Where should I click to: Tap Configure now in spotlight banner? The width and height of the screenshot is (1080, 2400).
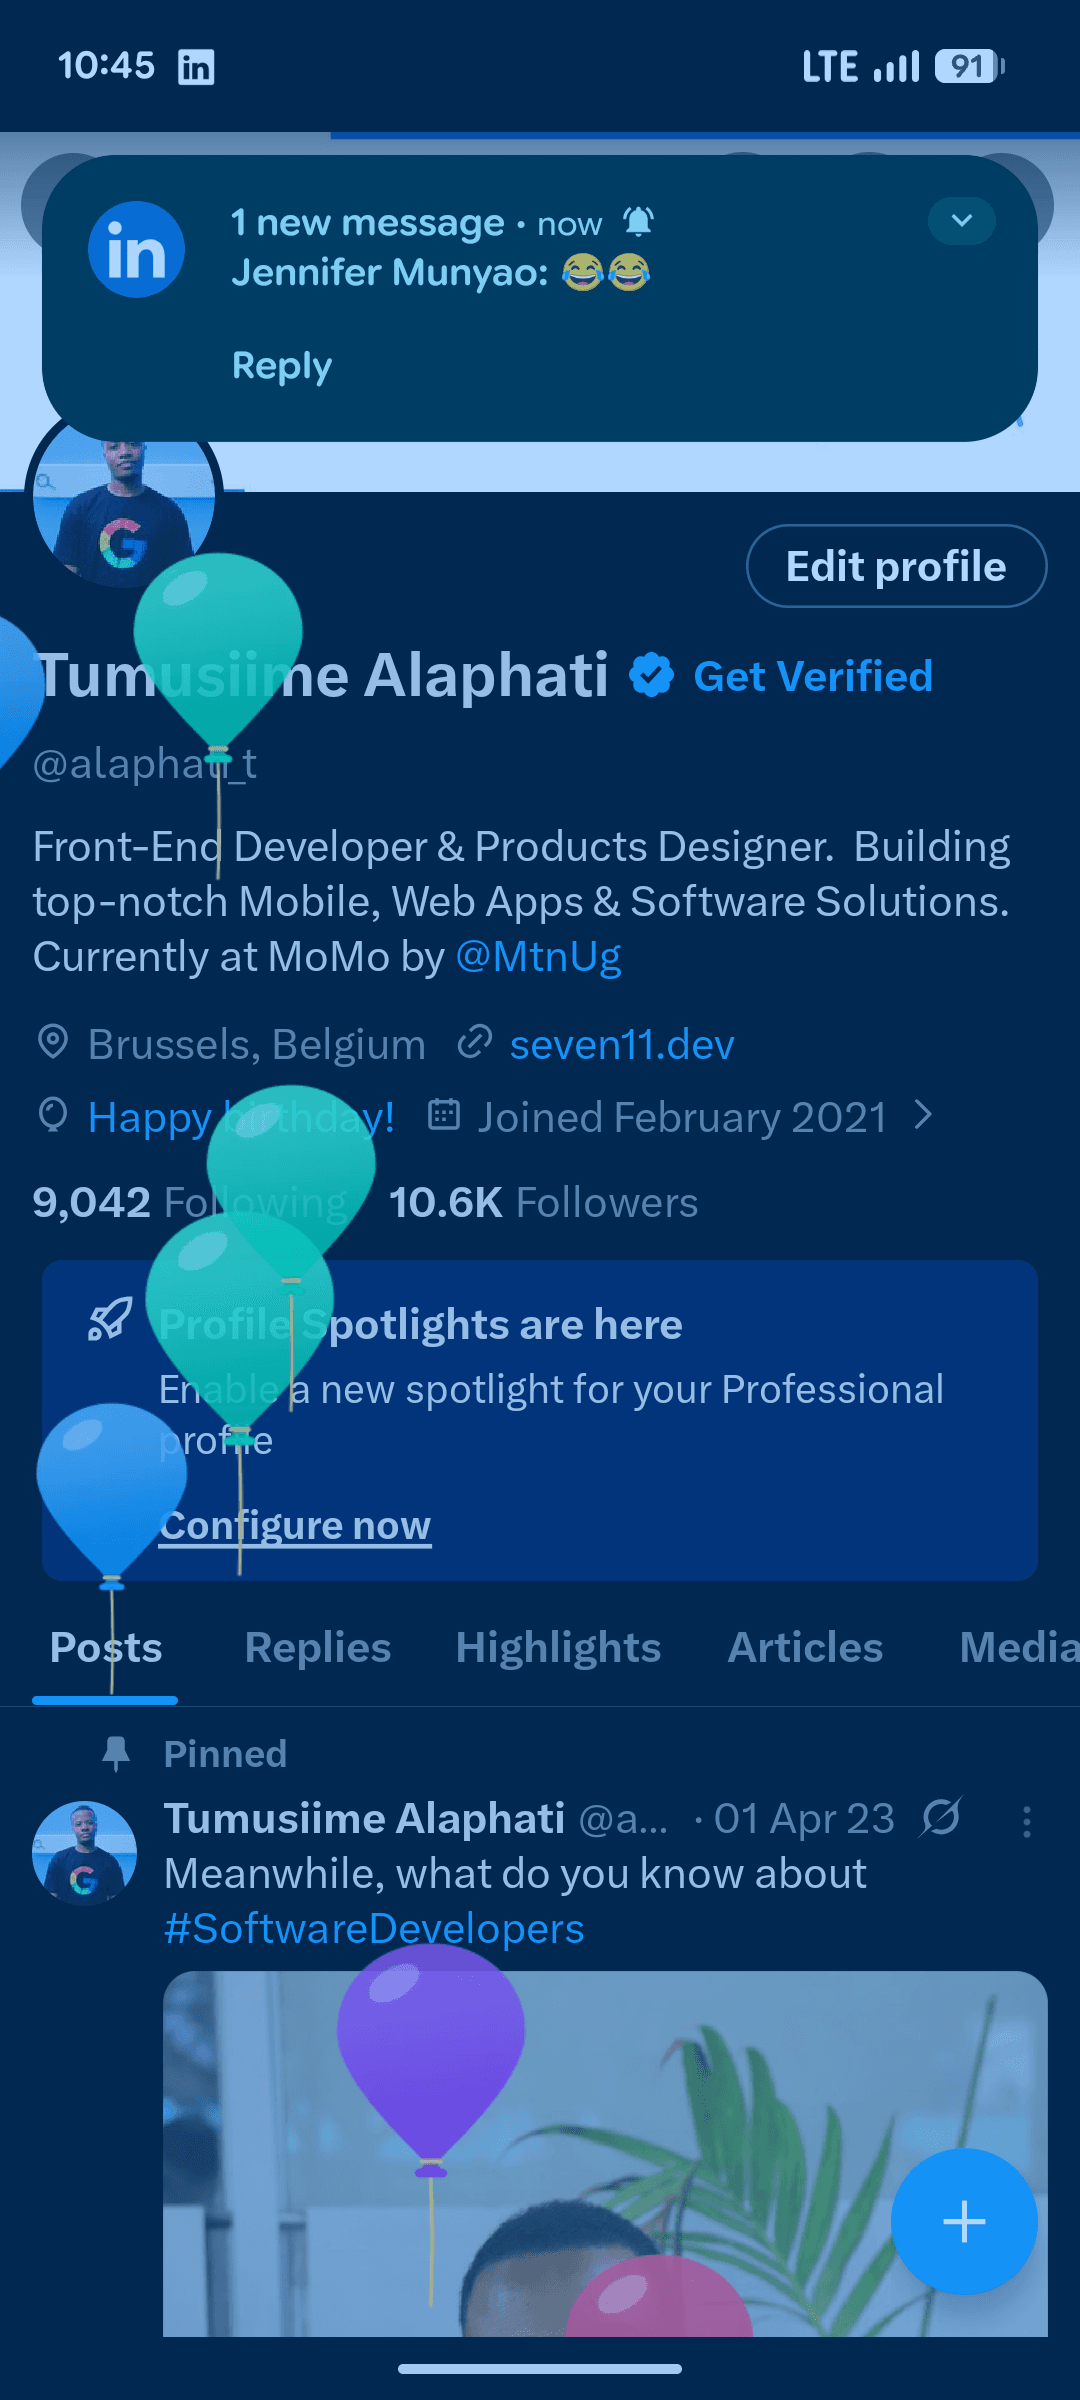295,1526
